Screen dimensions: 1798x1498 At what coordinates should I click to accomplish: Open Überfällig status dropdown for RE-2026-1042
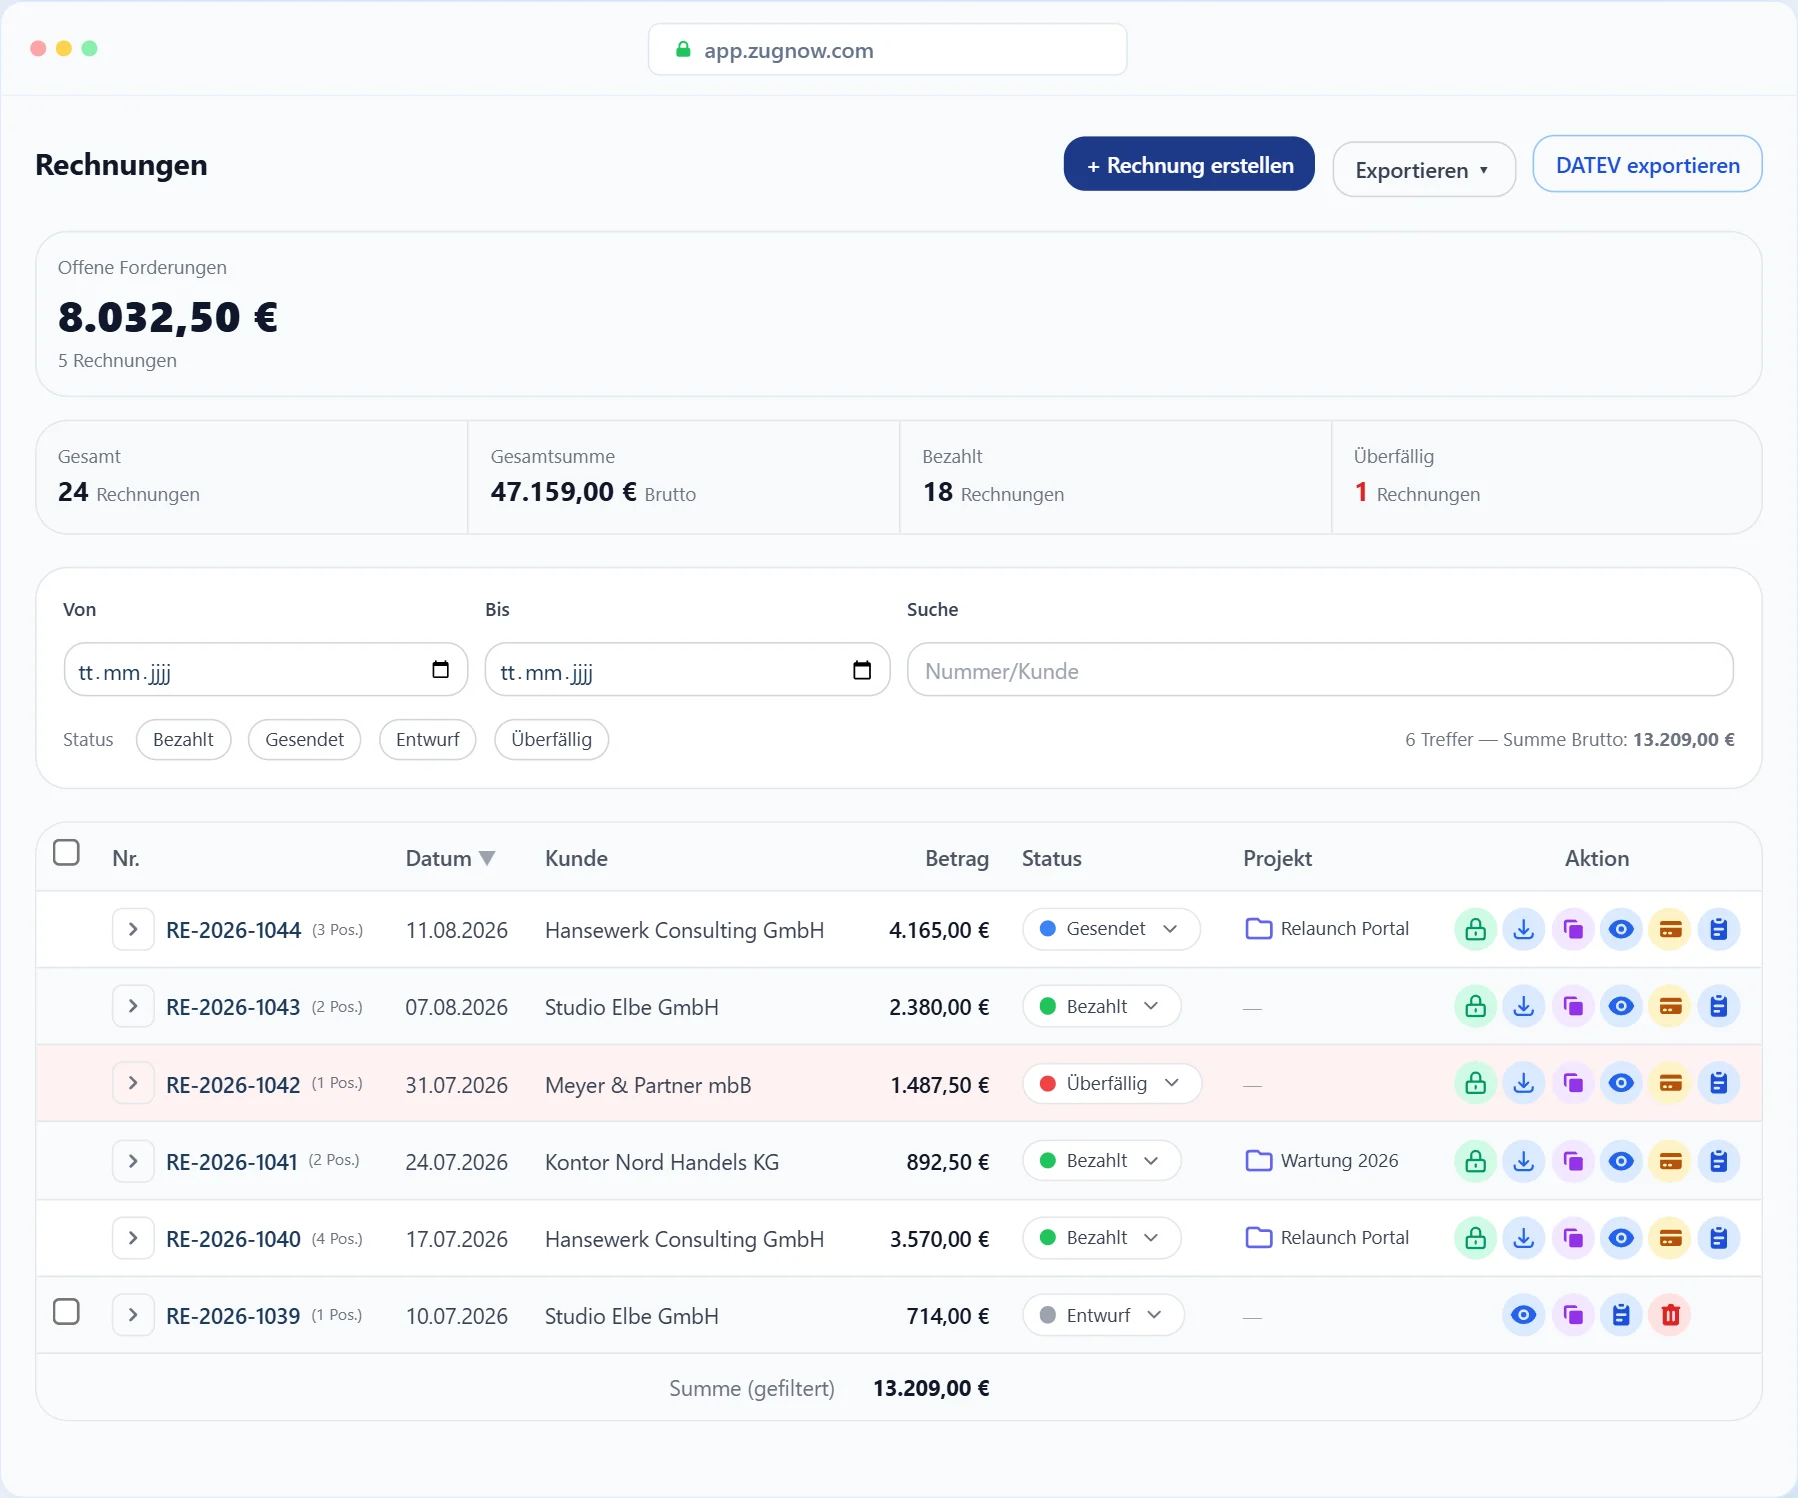(x=1112, y=1084)
